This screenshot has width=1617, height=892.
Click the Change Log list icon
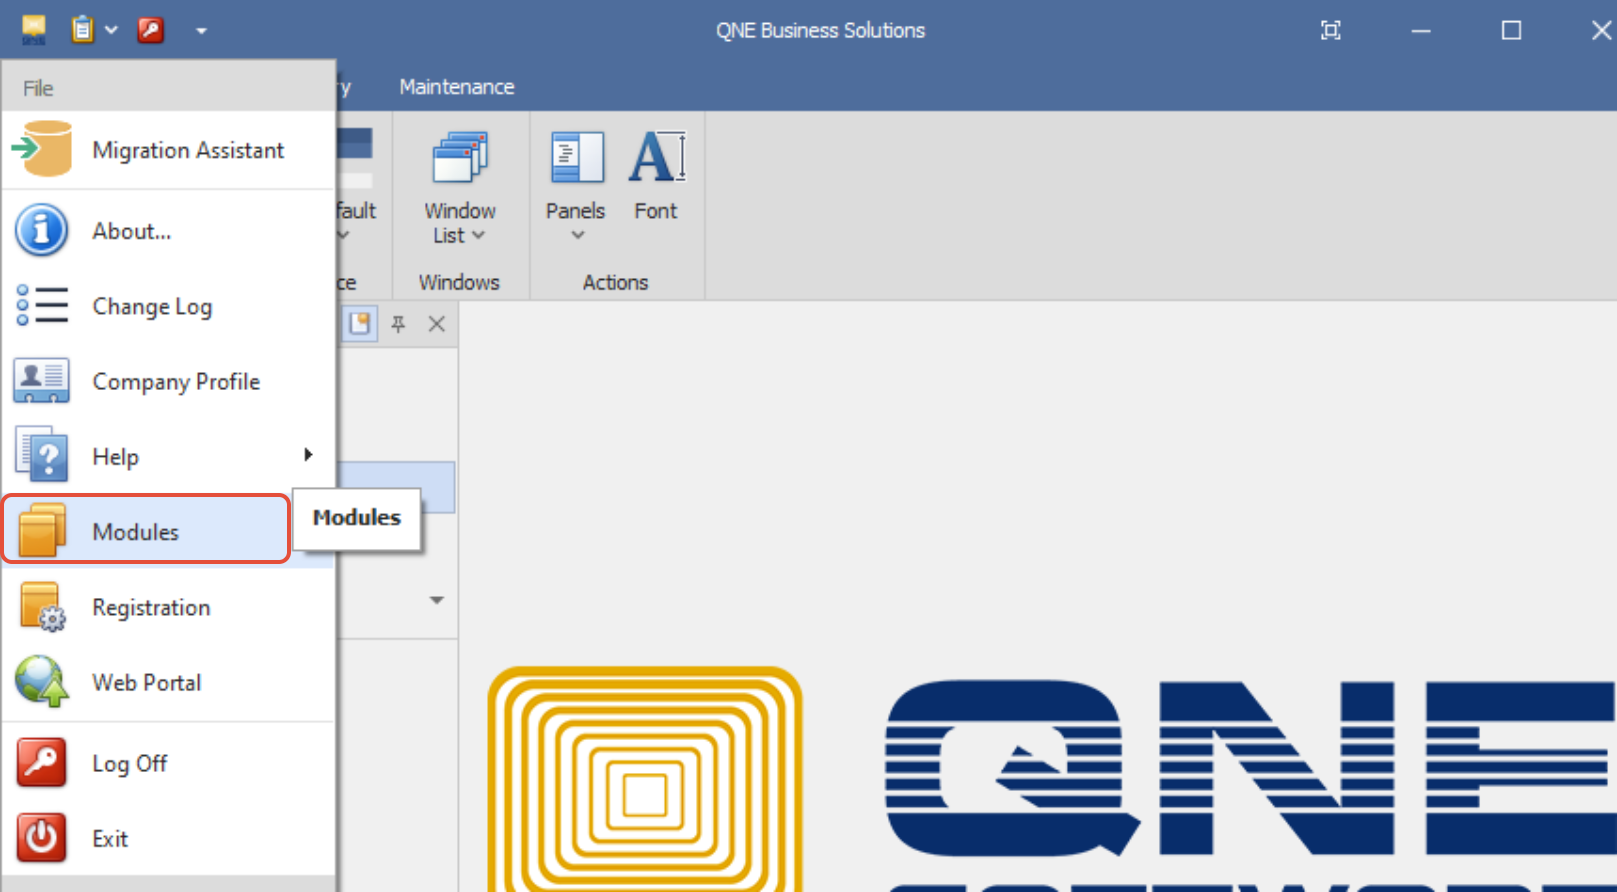click(42, 306)
